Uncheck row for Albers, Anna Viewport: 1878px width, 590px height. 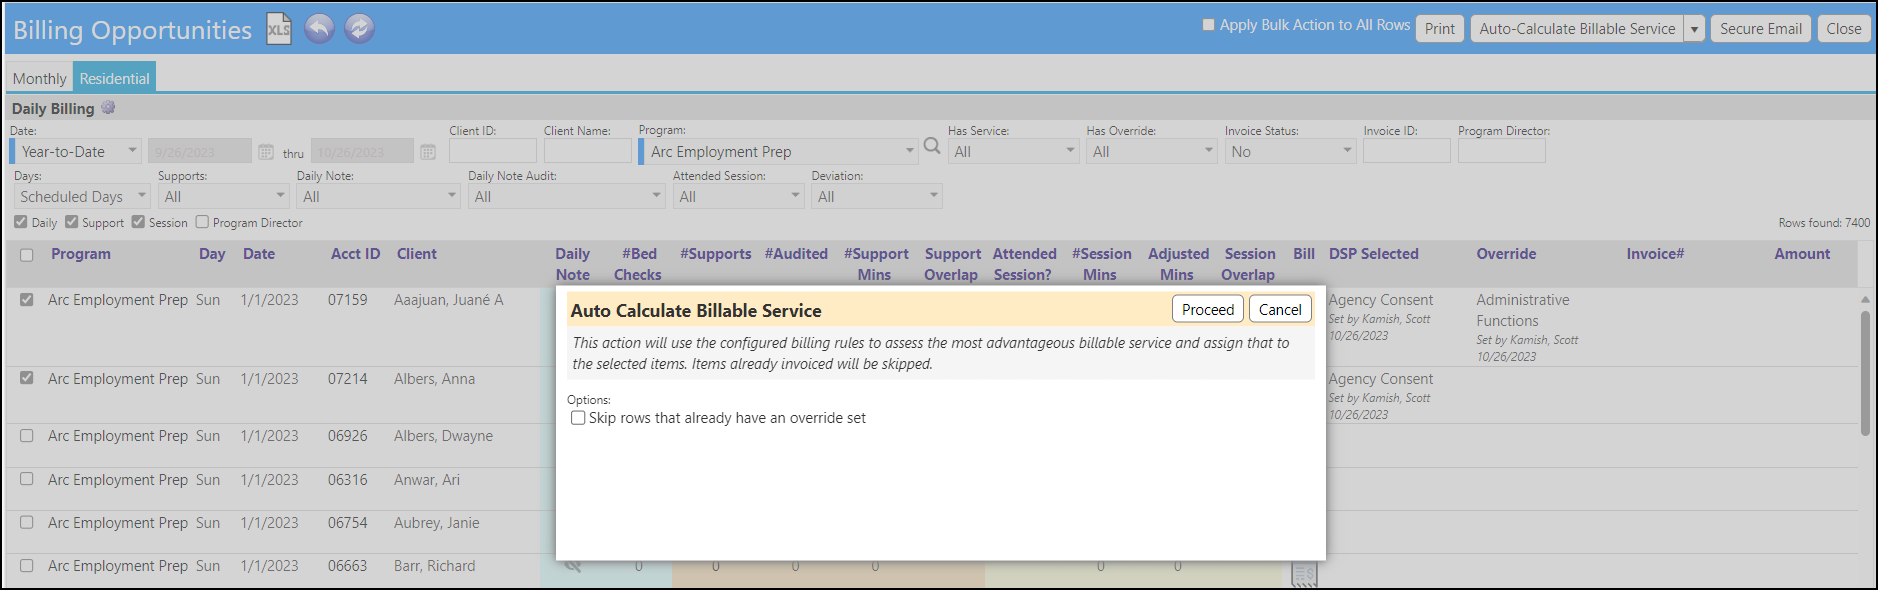point(27,378)
